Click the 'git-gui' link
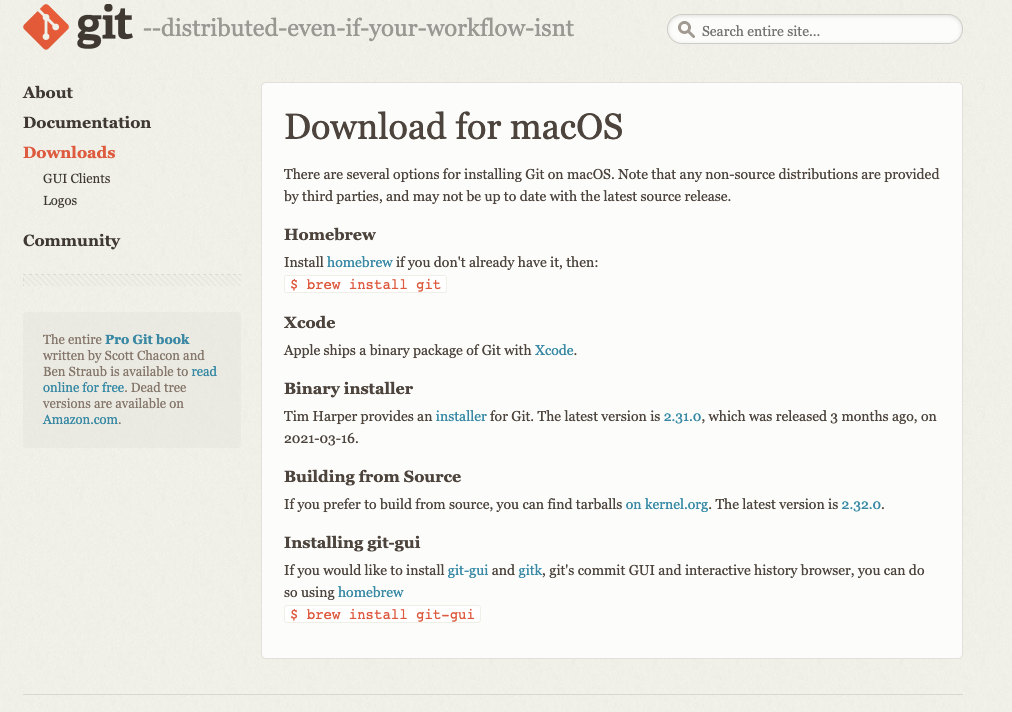Image resolution: width=1012 pixels, height=712 pixels. [x=468, y=571]
